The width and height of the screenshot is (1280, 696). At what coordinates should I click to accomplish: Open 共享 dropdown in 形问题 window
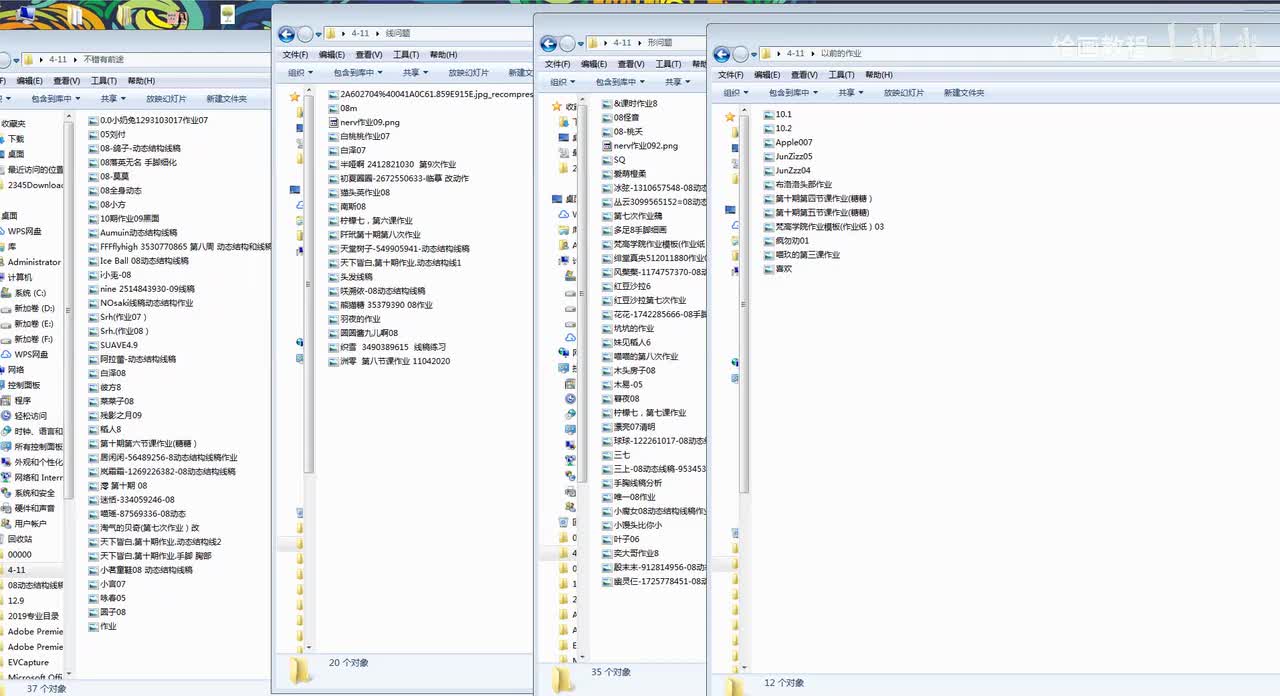[x=676, y=82]
